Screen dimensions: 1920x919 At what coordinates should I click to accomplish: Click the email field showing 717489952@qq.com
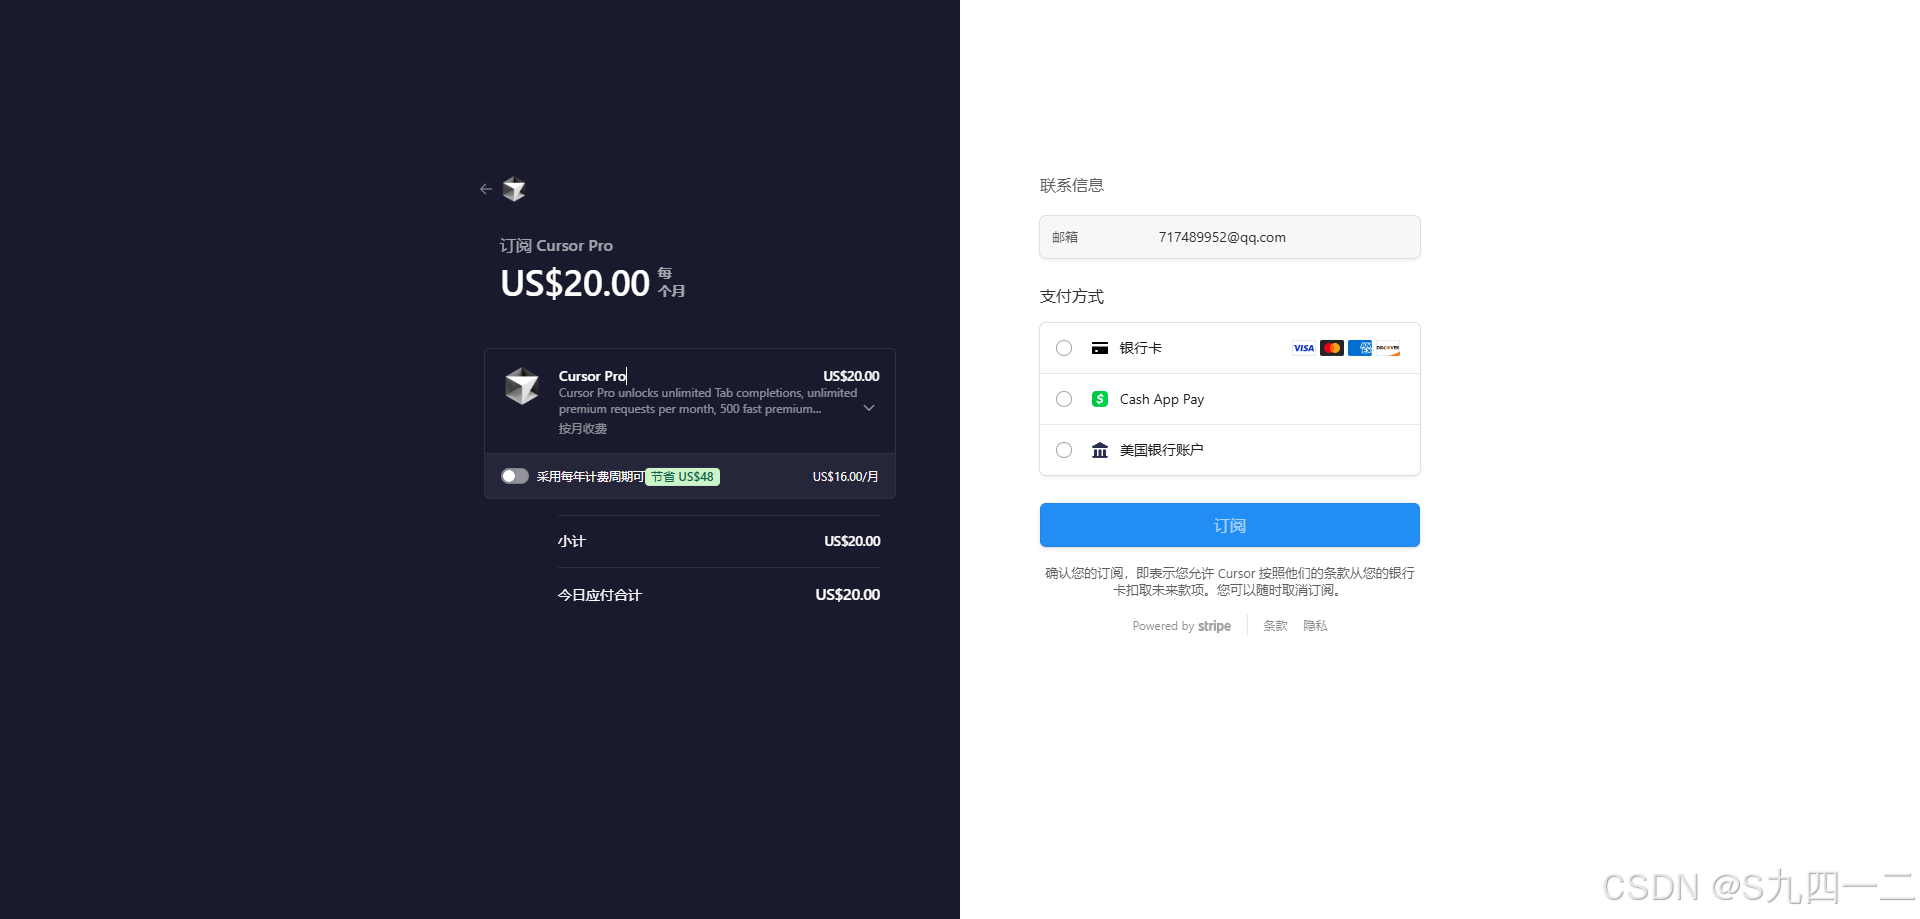(x=1230, y=237)
